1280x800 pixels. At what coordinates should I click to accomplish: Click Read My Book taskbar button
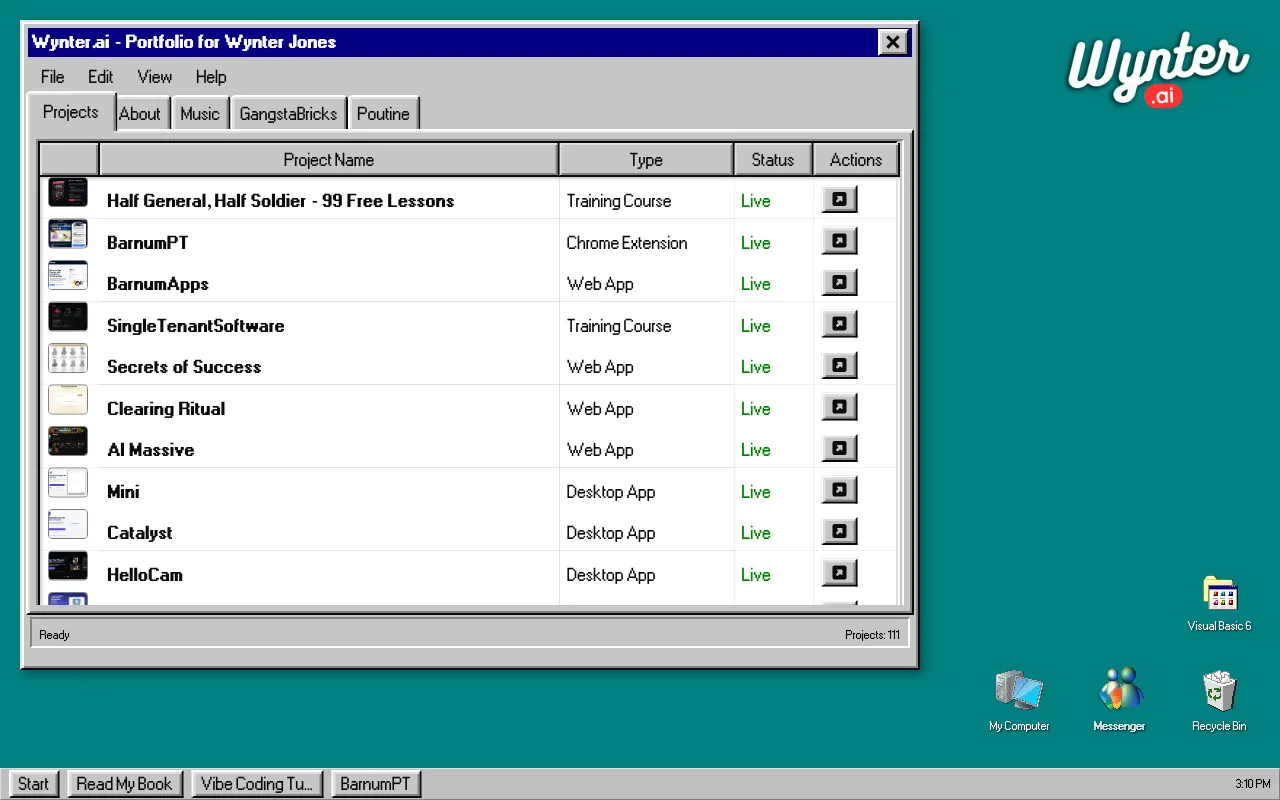pyautogui.click(x=124, y=784)
